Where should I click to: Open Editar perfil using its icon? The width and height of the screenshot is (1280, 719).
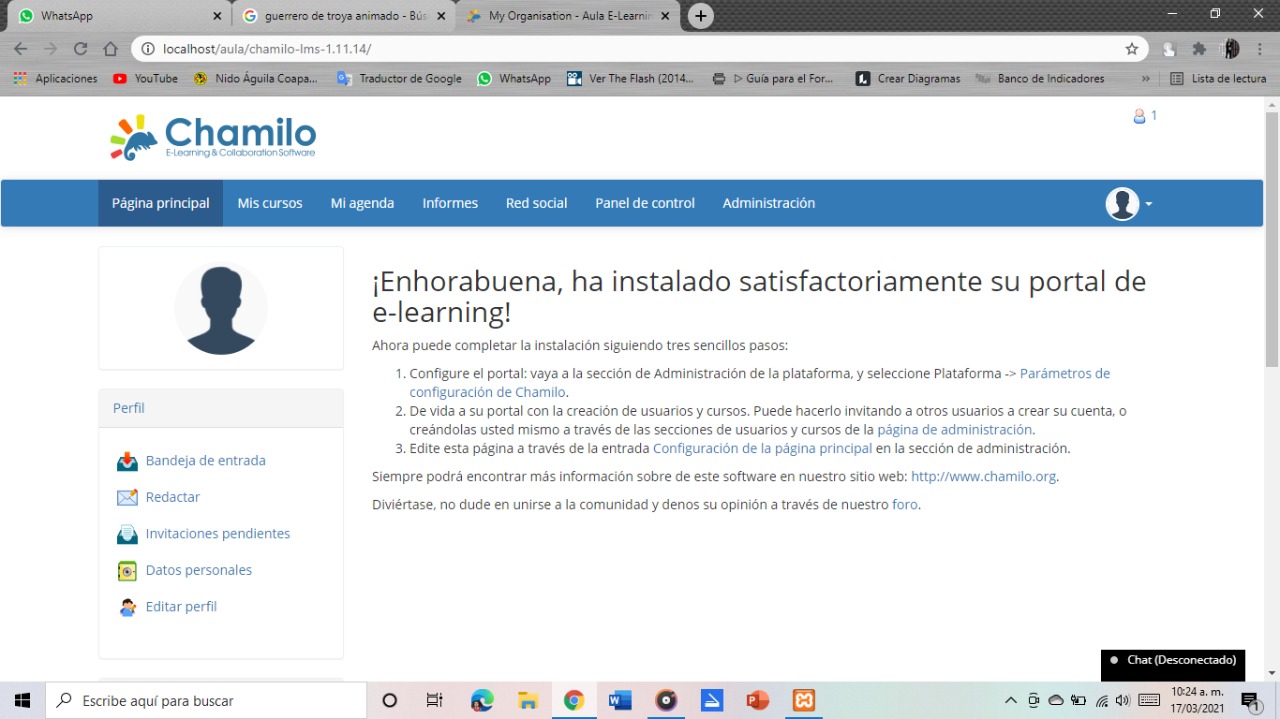[x=127, y=606]
